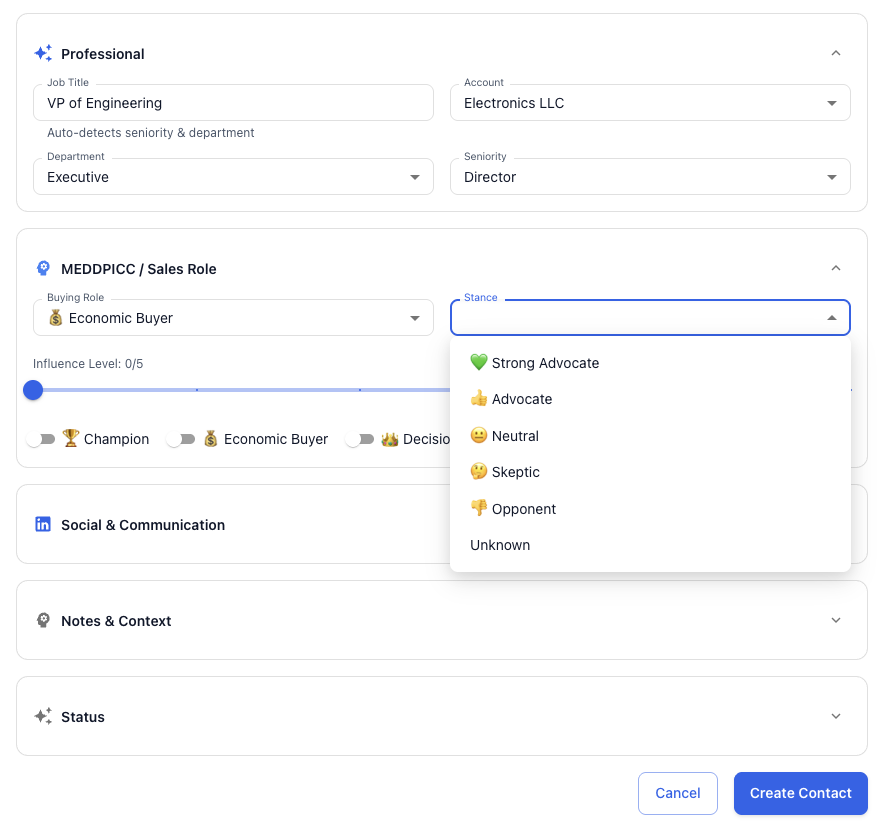Select the green heart Strong Advocate option
The width and height of the screenshot is (886, 832).
coord(535,363)
